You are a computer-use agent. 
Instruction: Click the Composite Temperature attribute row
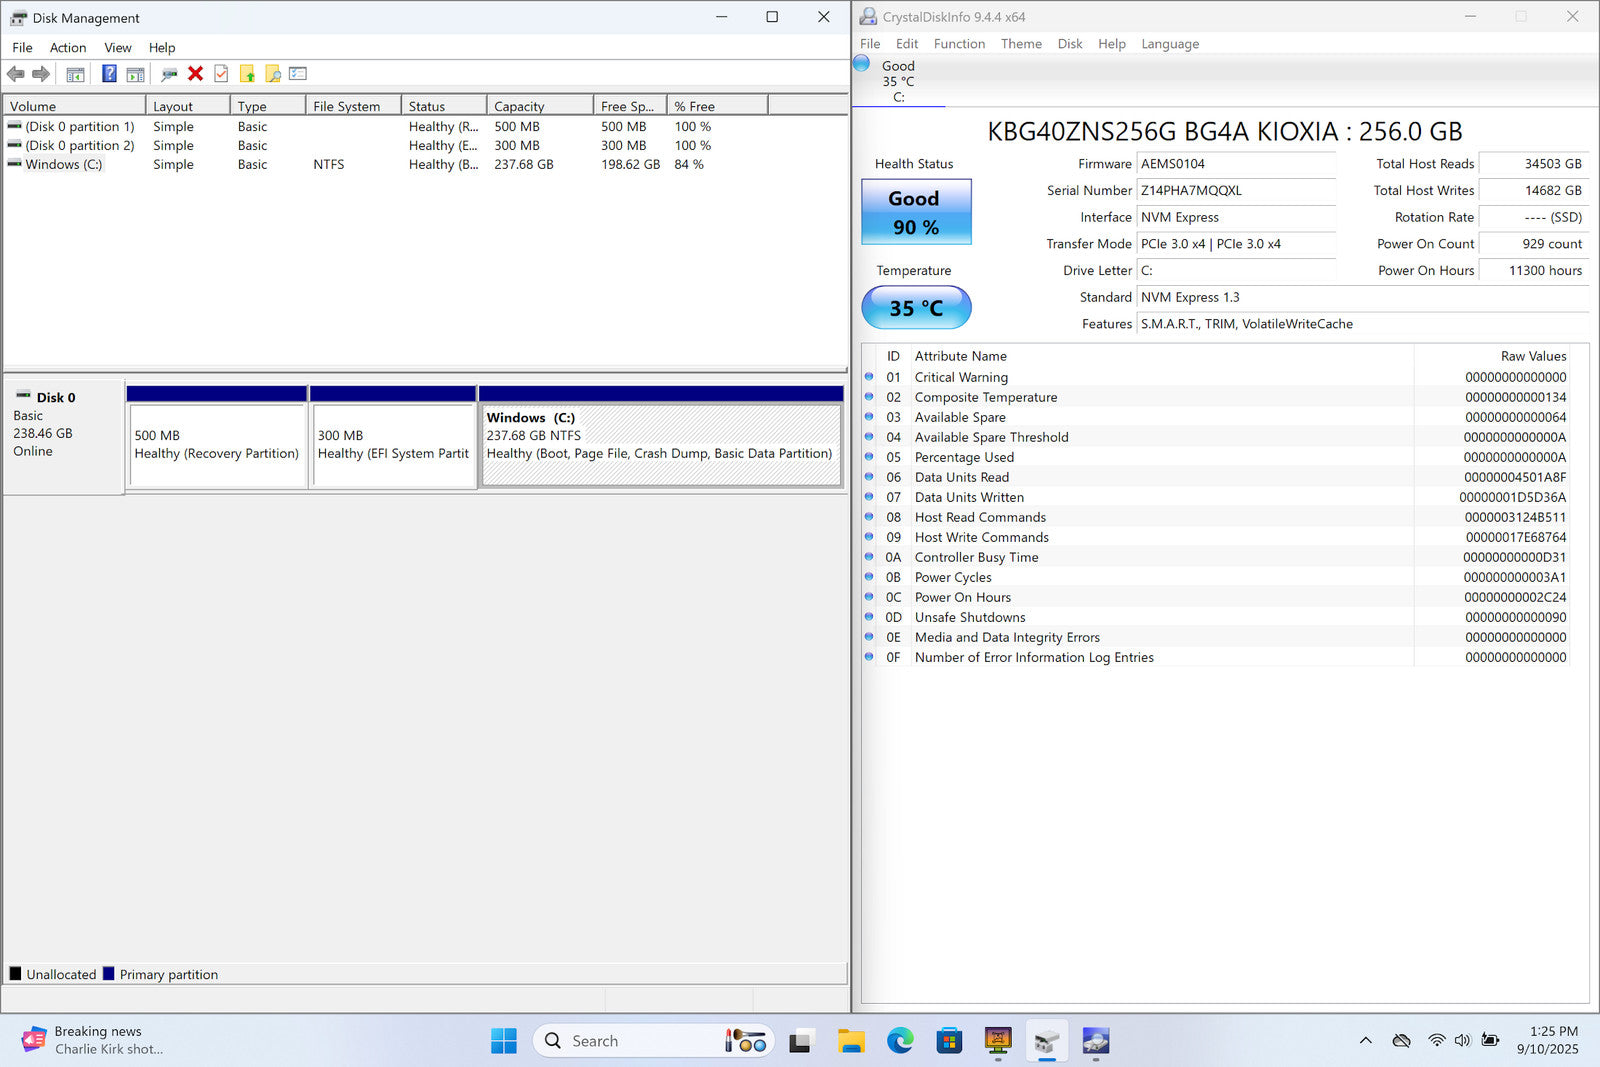[1217, 397]
